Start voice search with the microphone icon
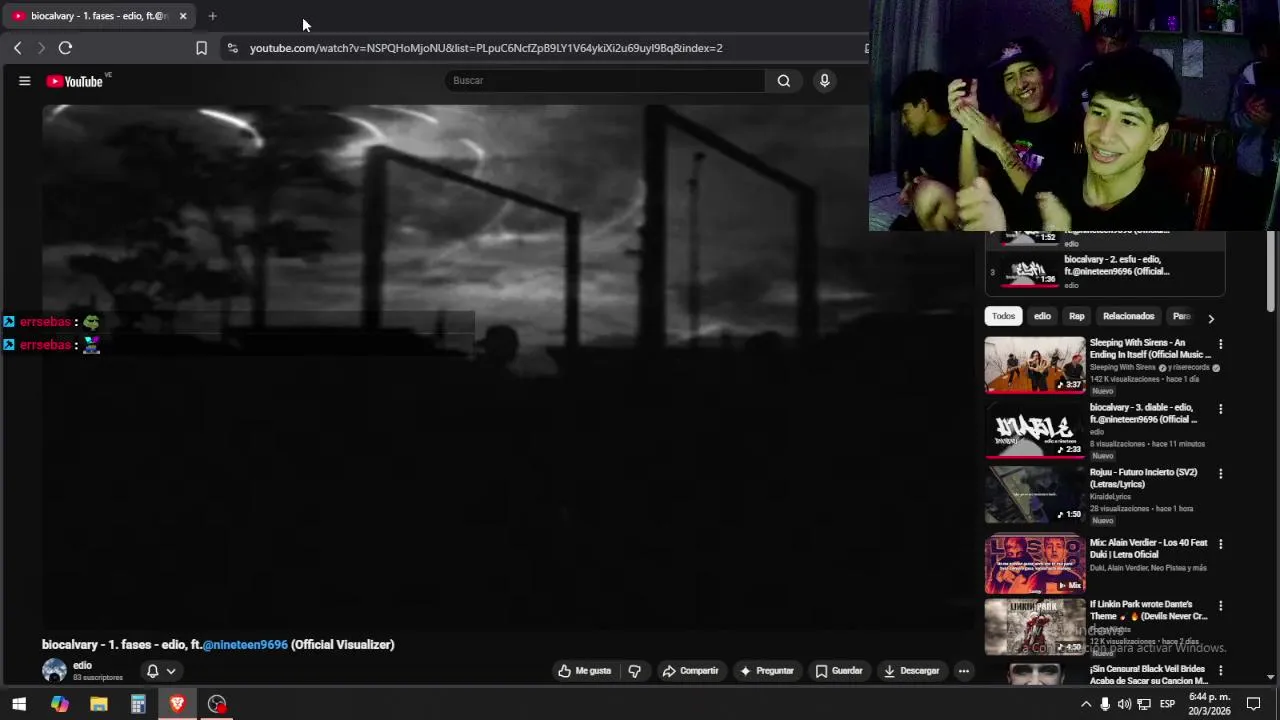 tap(824, 81)
